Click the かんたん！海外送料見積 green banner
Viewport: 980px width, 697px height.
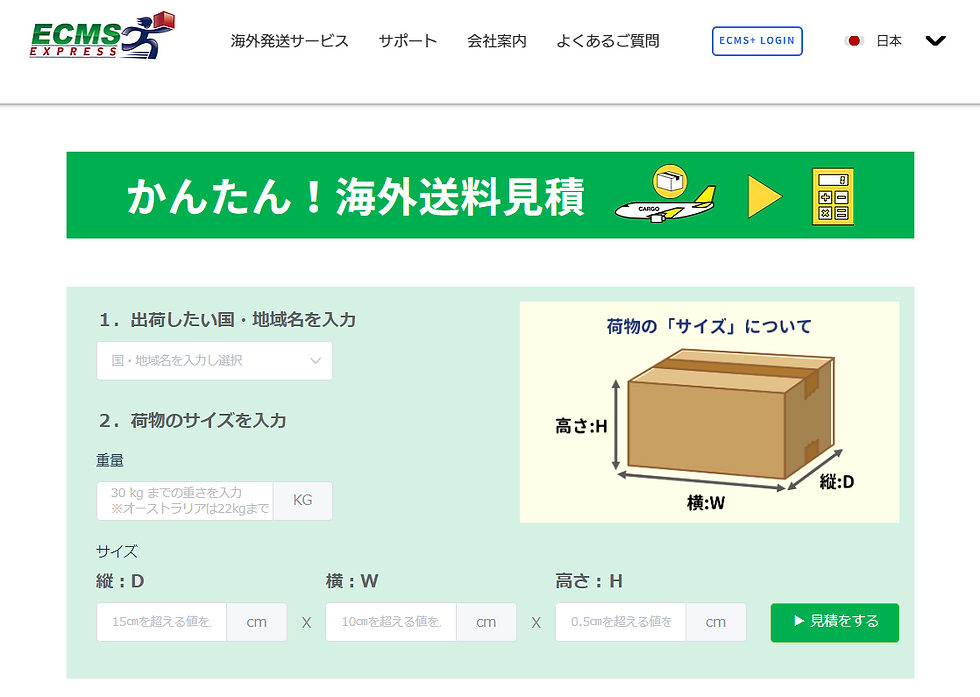490,195
